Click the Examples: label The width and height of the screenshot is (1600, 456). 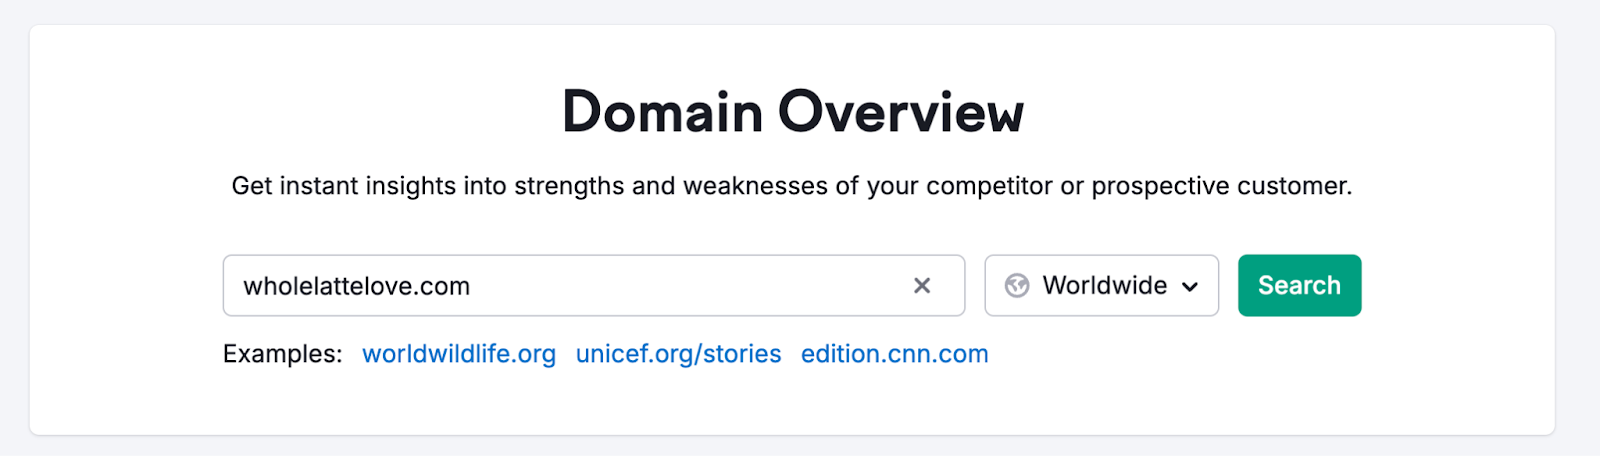click(x=282, y=354)
